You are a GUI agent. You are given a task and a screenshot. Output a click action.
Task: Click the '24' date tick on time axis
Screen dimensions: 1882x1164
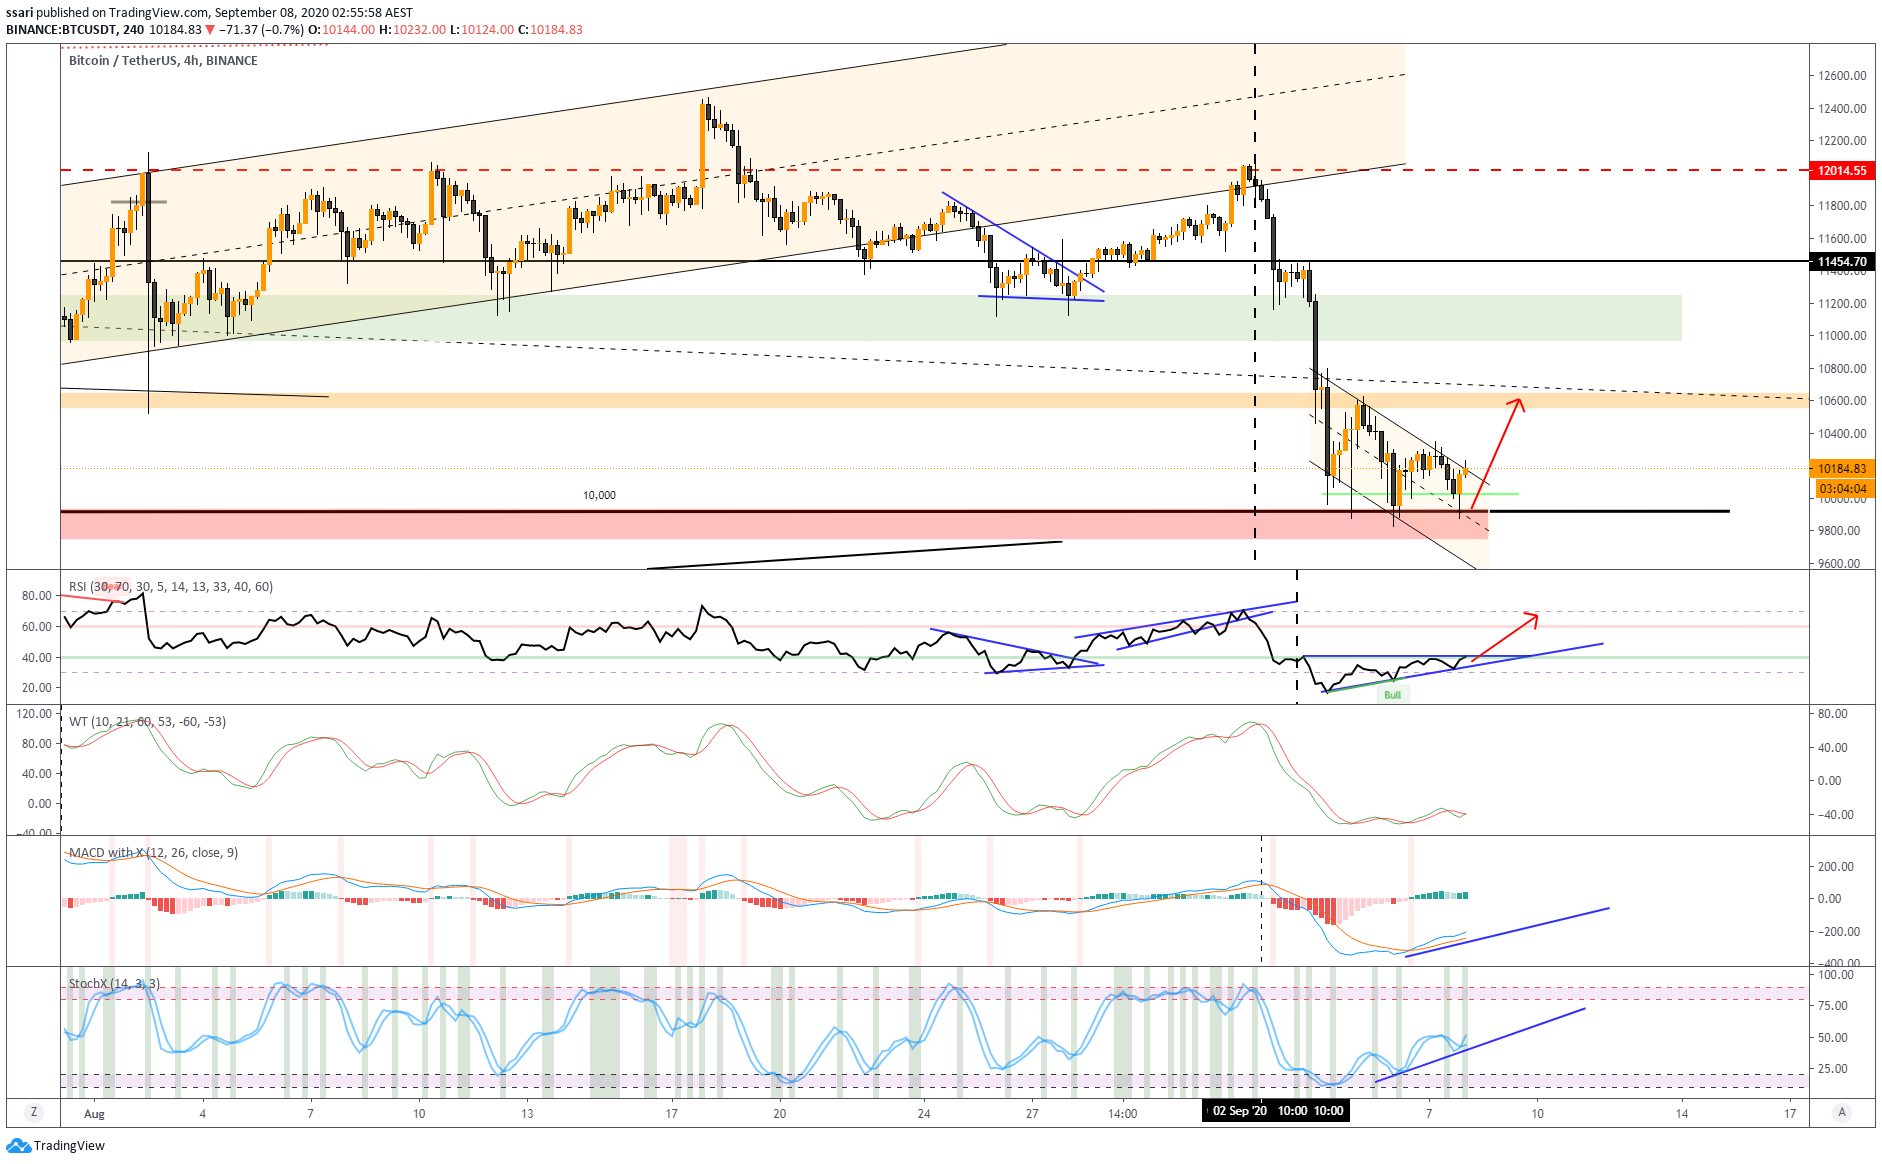923,1113
